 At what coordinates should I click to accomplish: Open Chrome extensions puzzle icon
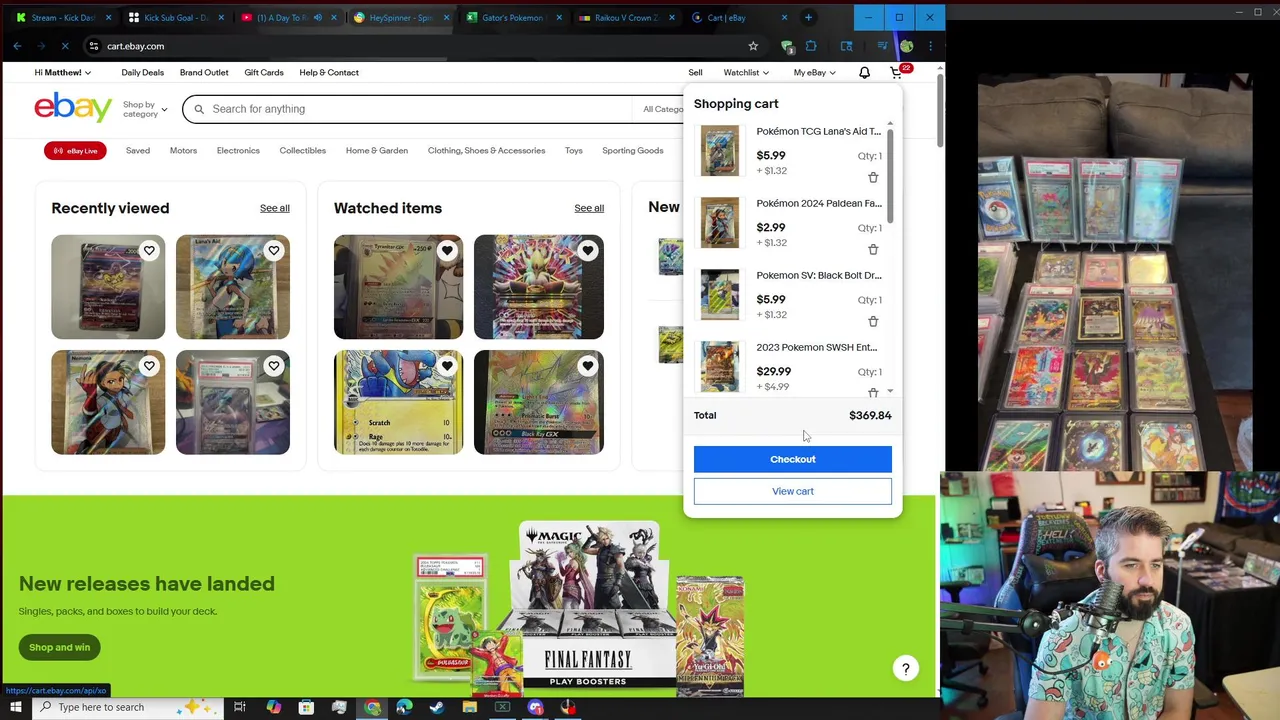point(811,46)
